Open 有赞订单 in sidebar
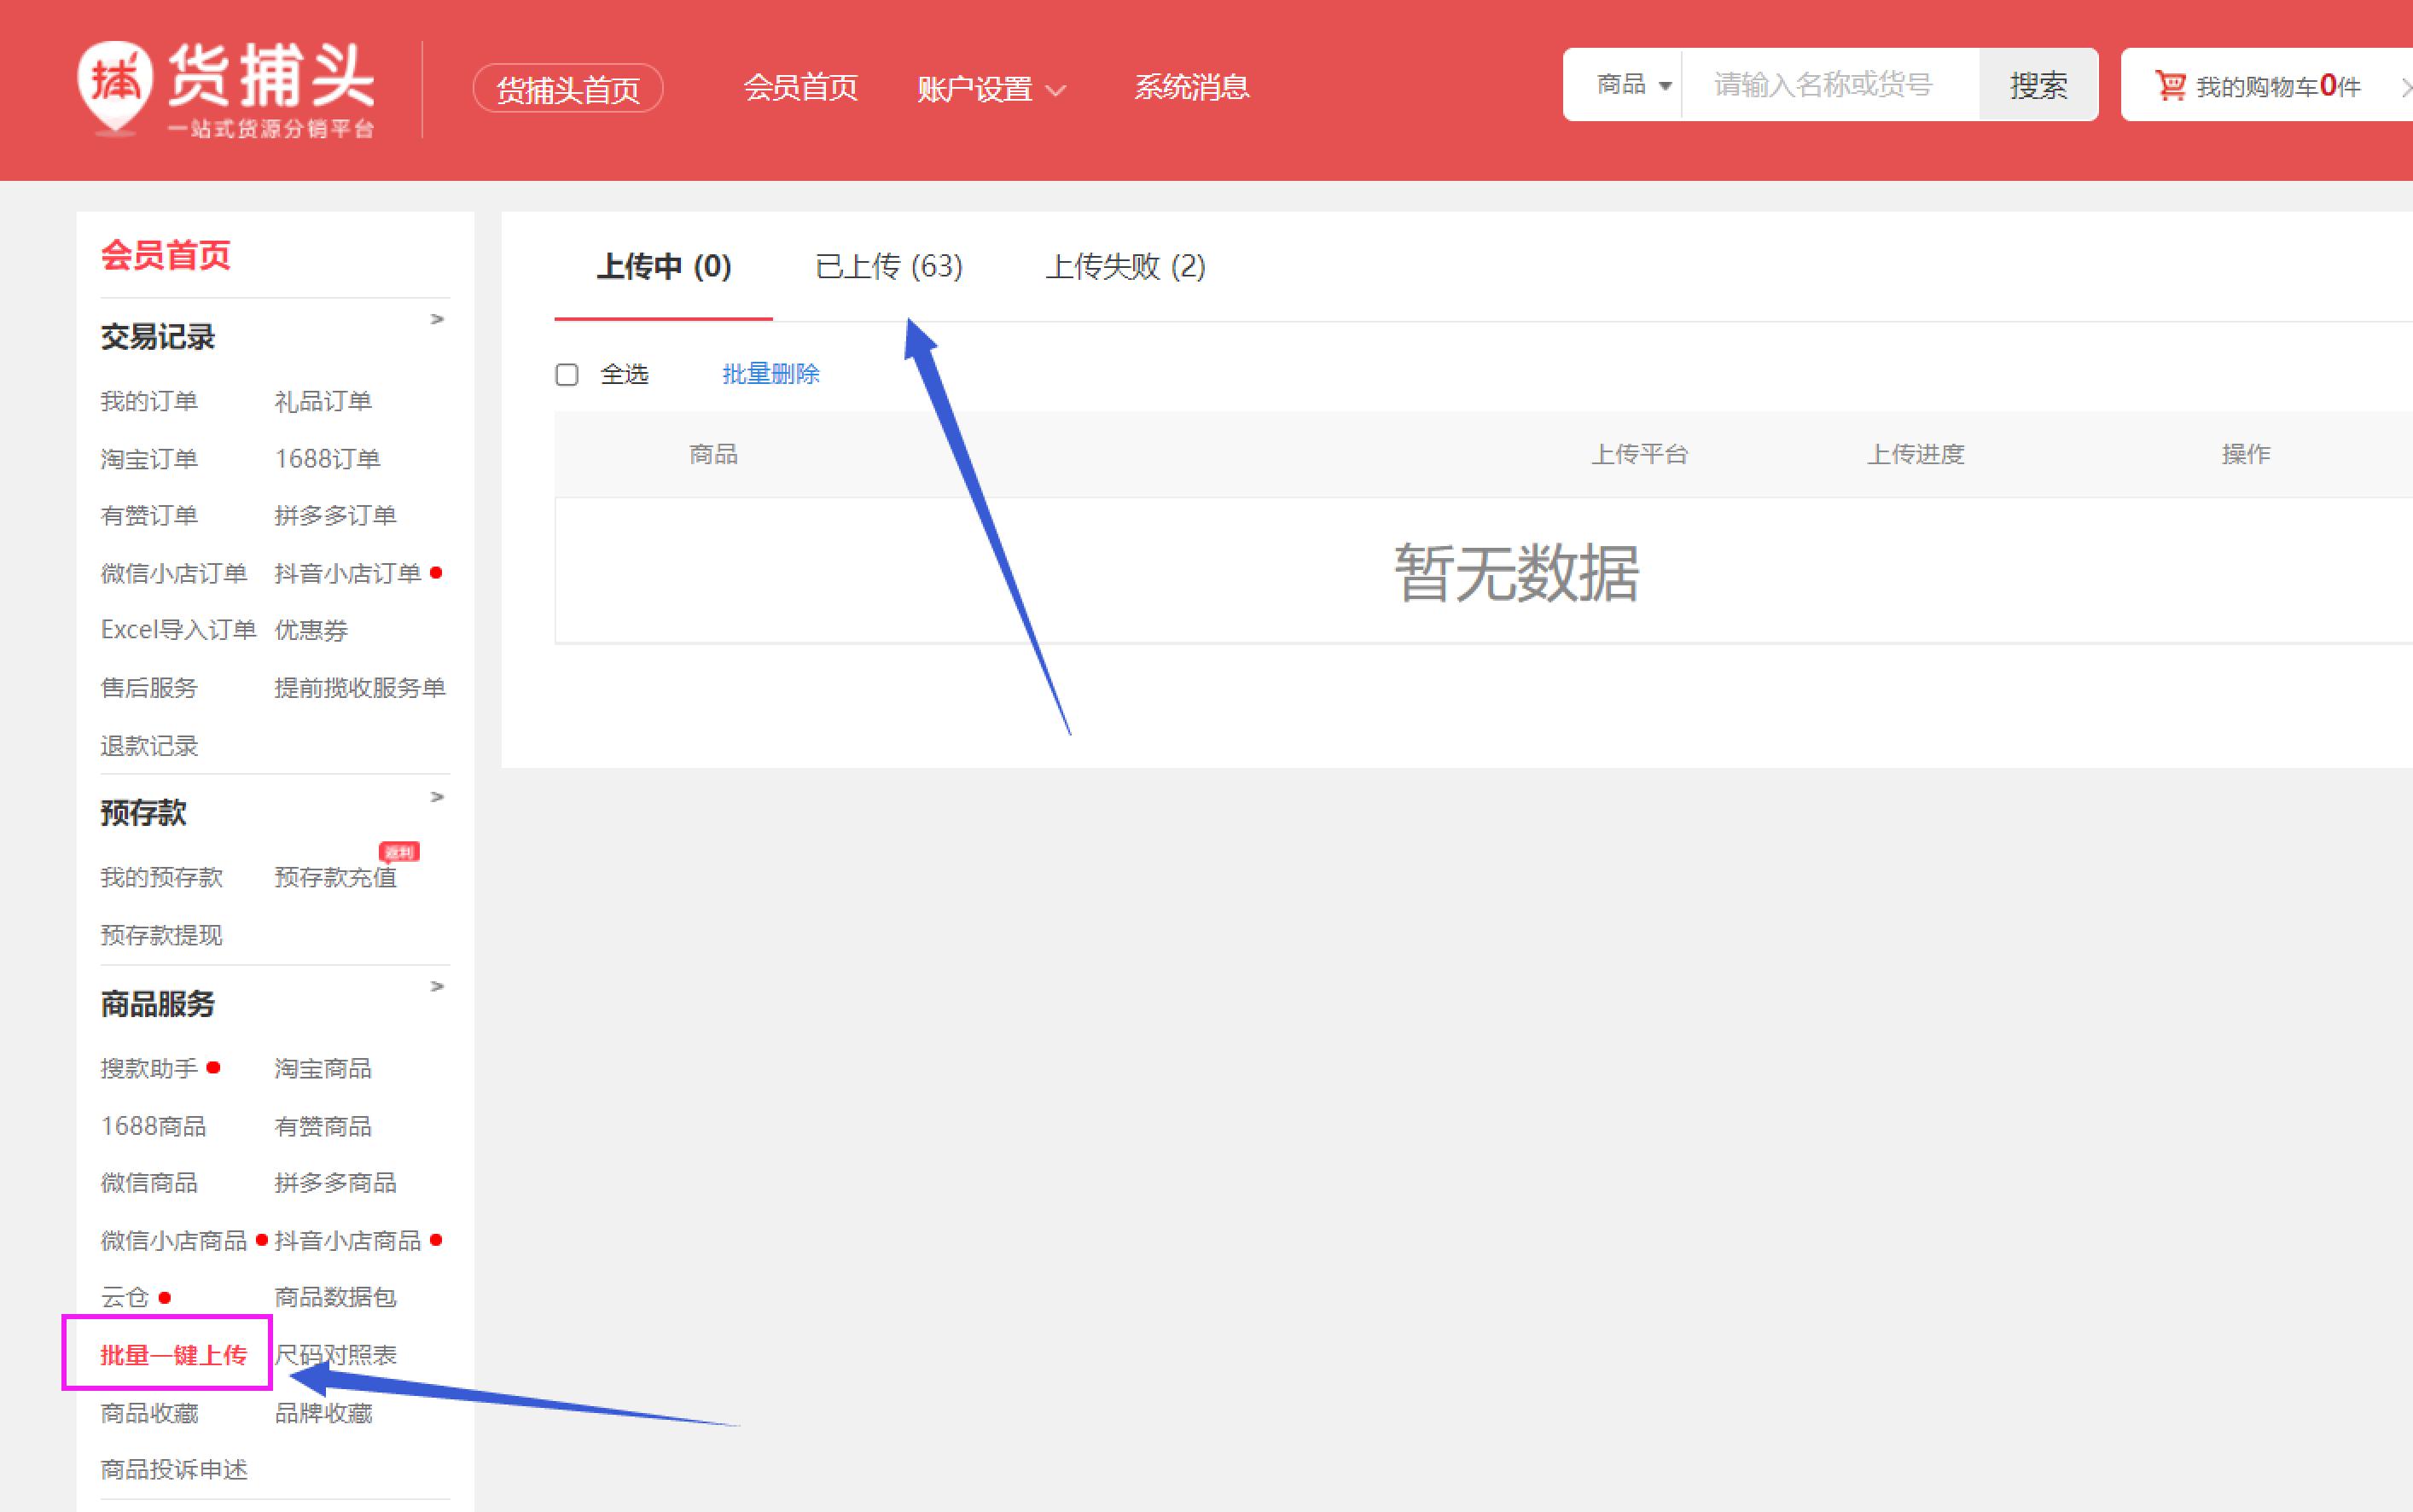The height and width of the screenshot is (1512, 2413). (x=149, y=516)
